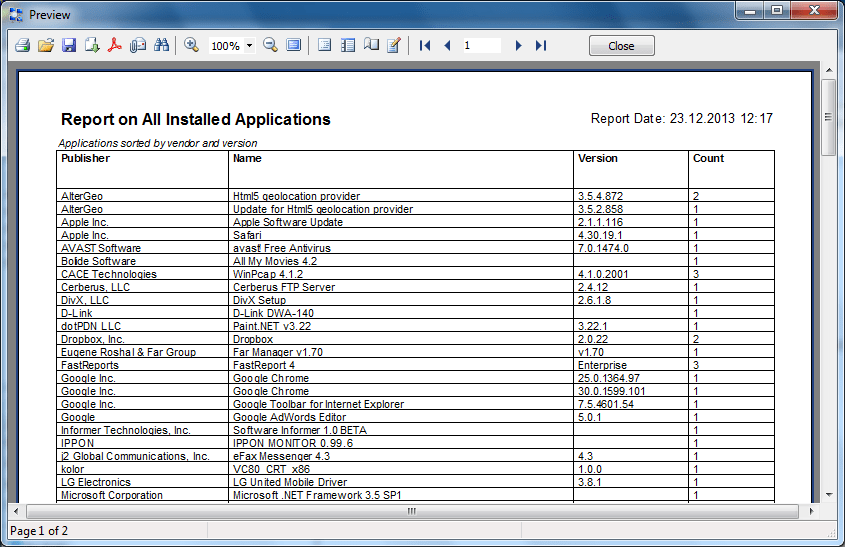
Task: Go to the next page
Action: [x=518, y=46]
